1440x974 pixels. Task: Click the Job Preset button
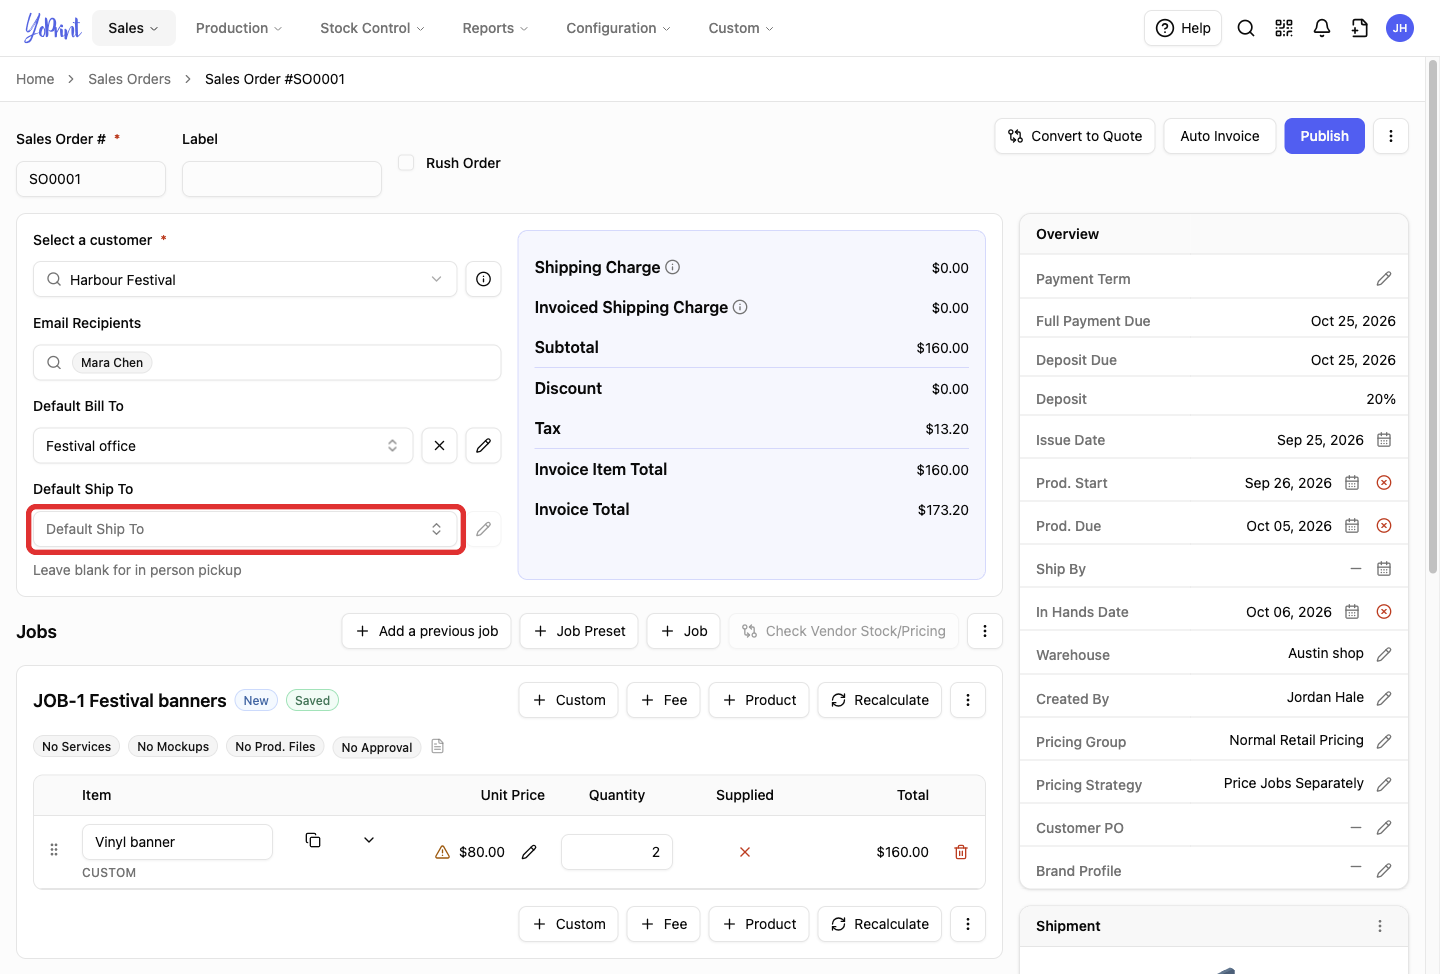[x=579, y=631]
